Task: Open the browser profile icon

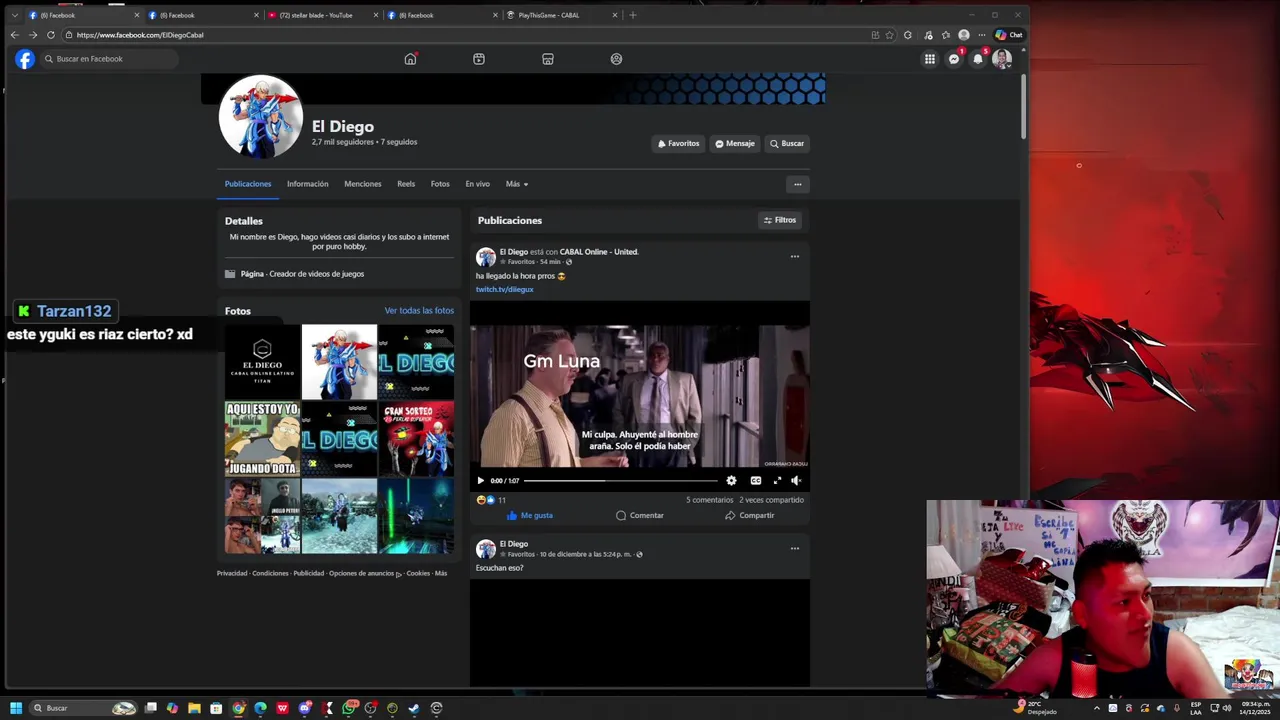Action: [x=963, y=35]
